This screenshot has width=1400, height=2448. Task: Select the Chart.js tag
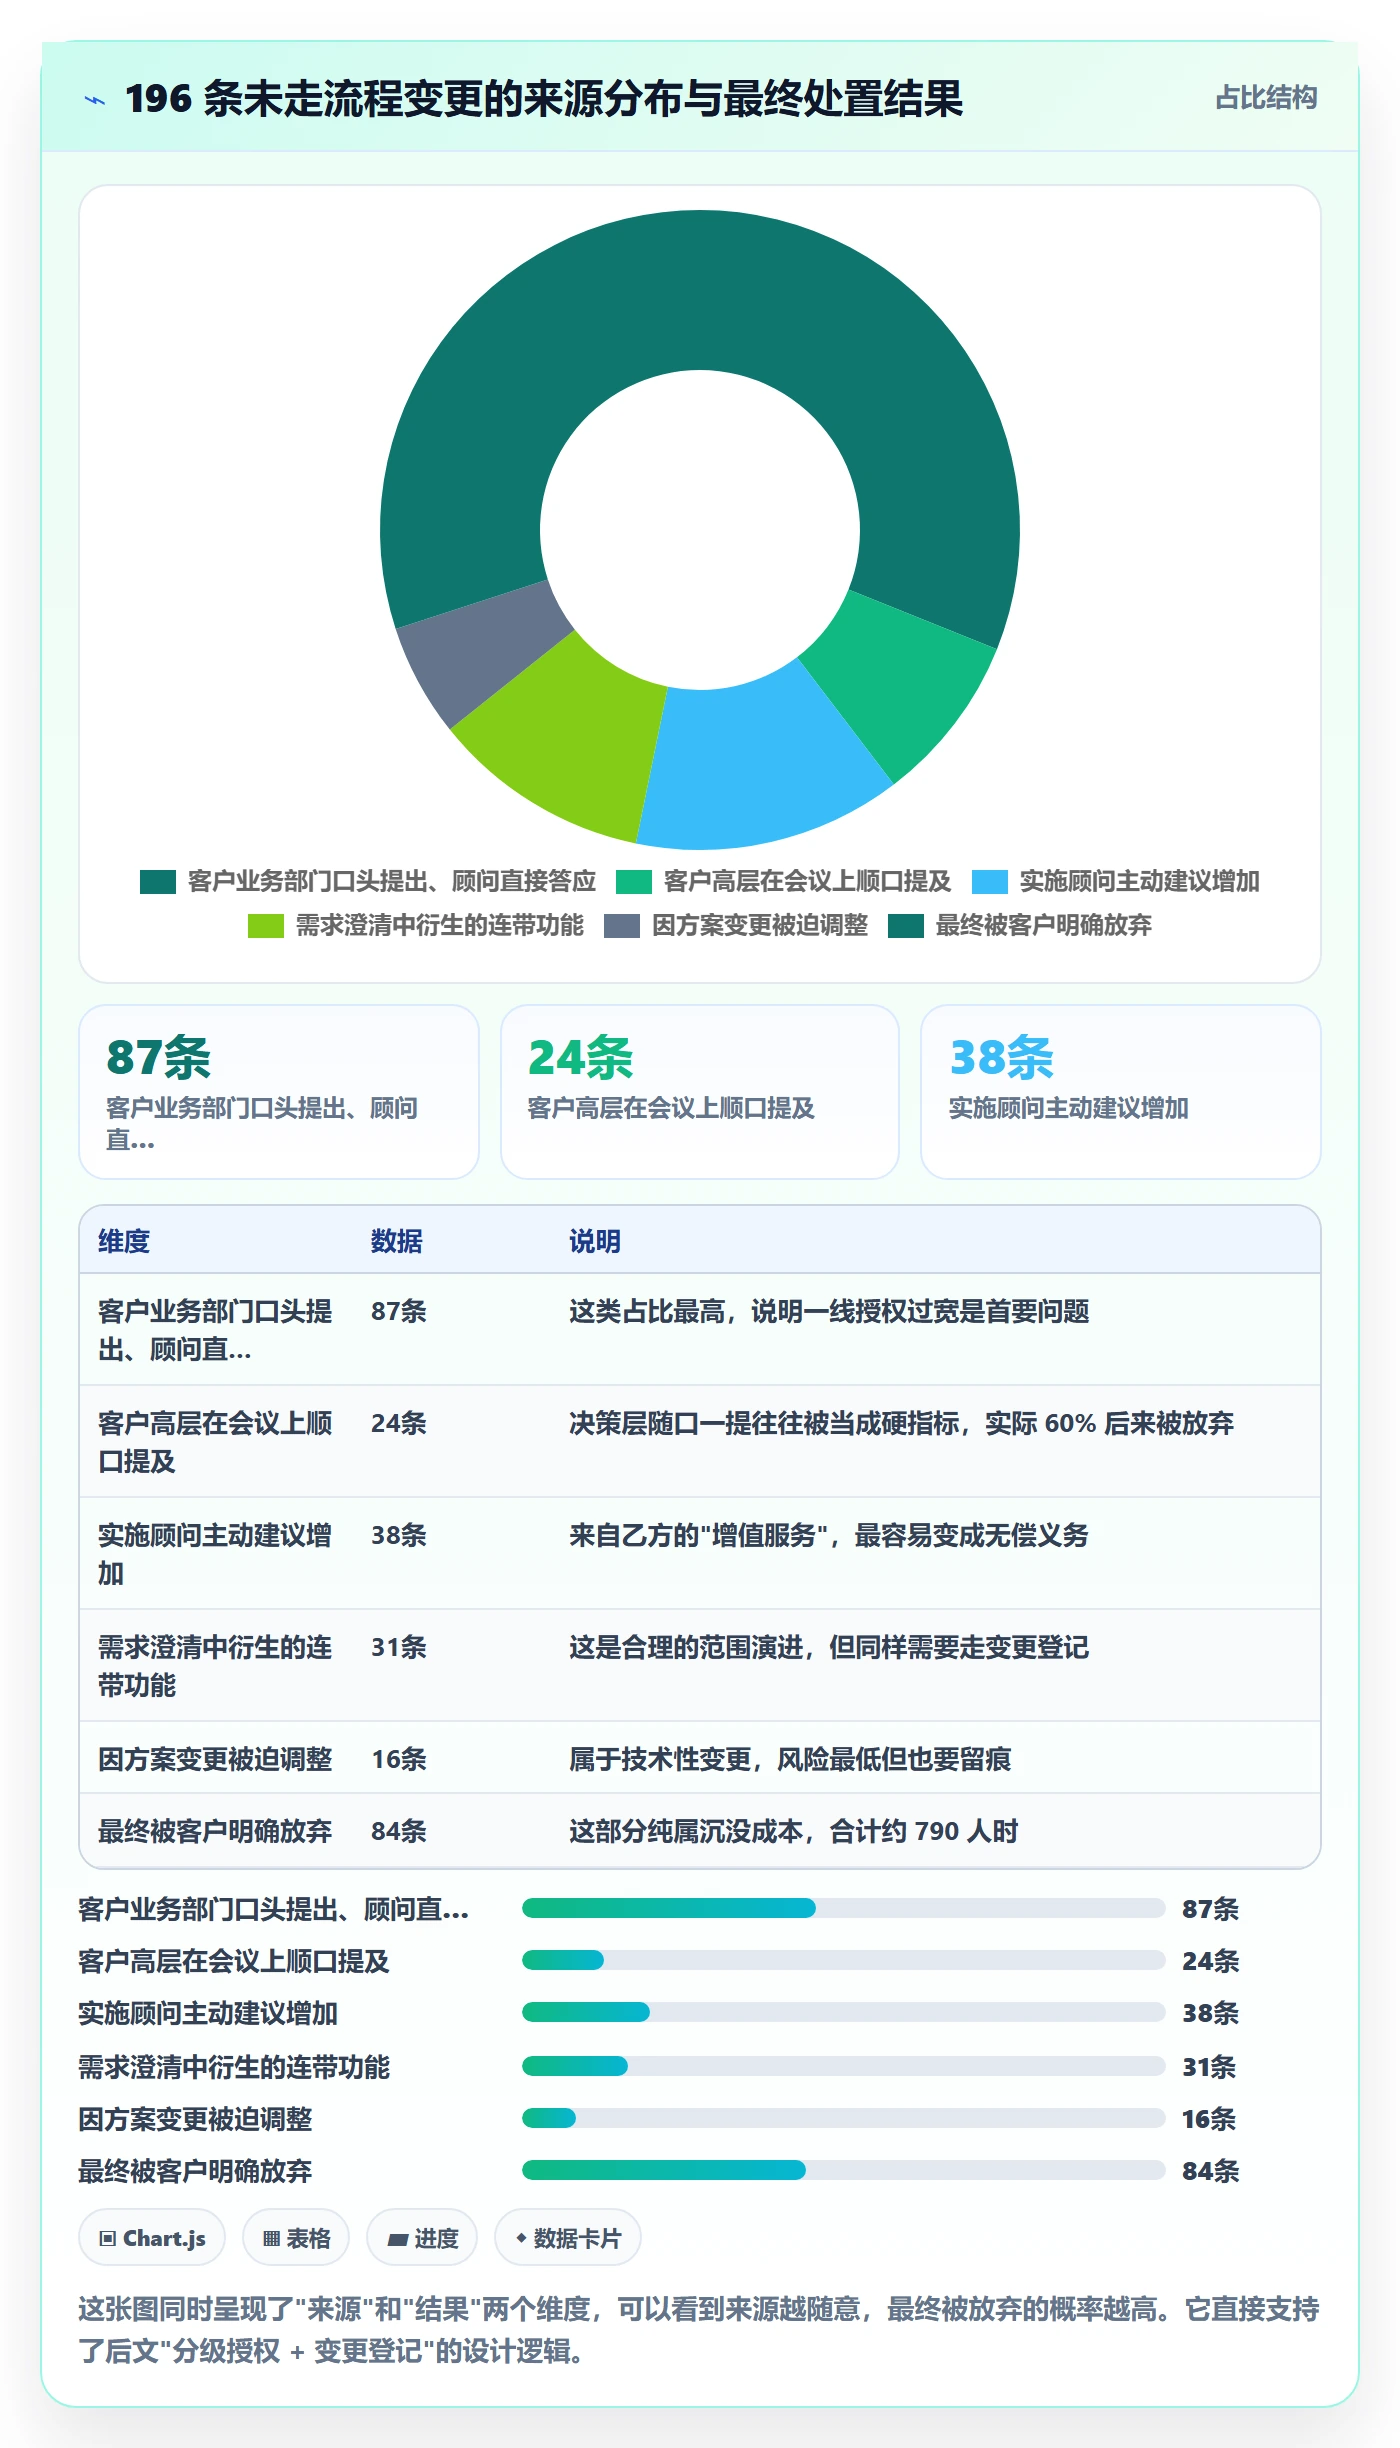[x=152, y=2238]
